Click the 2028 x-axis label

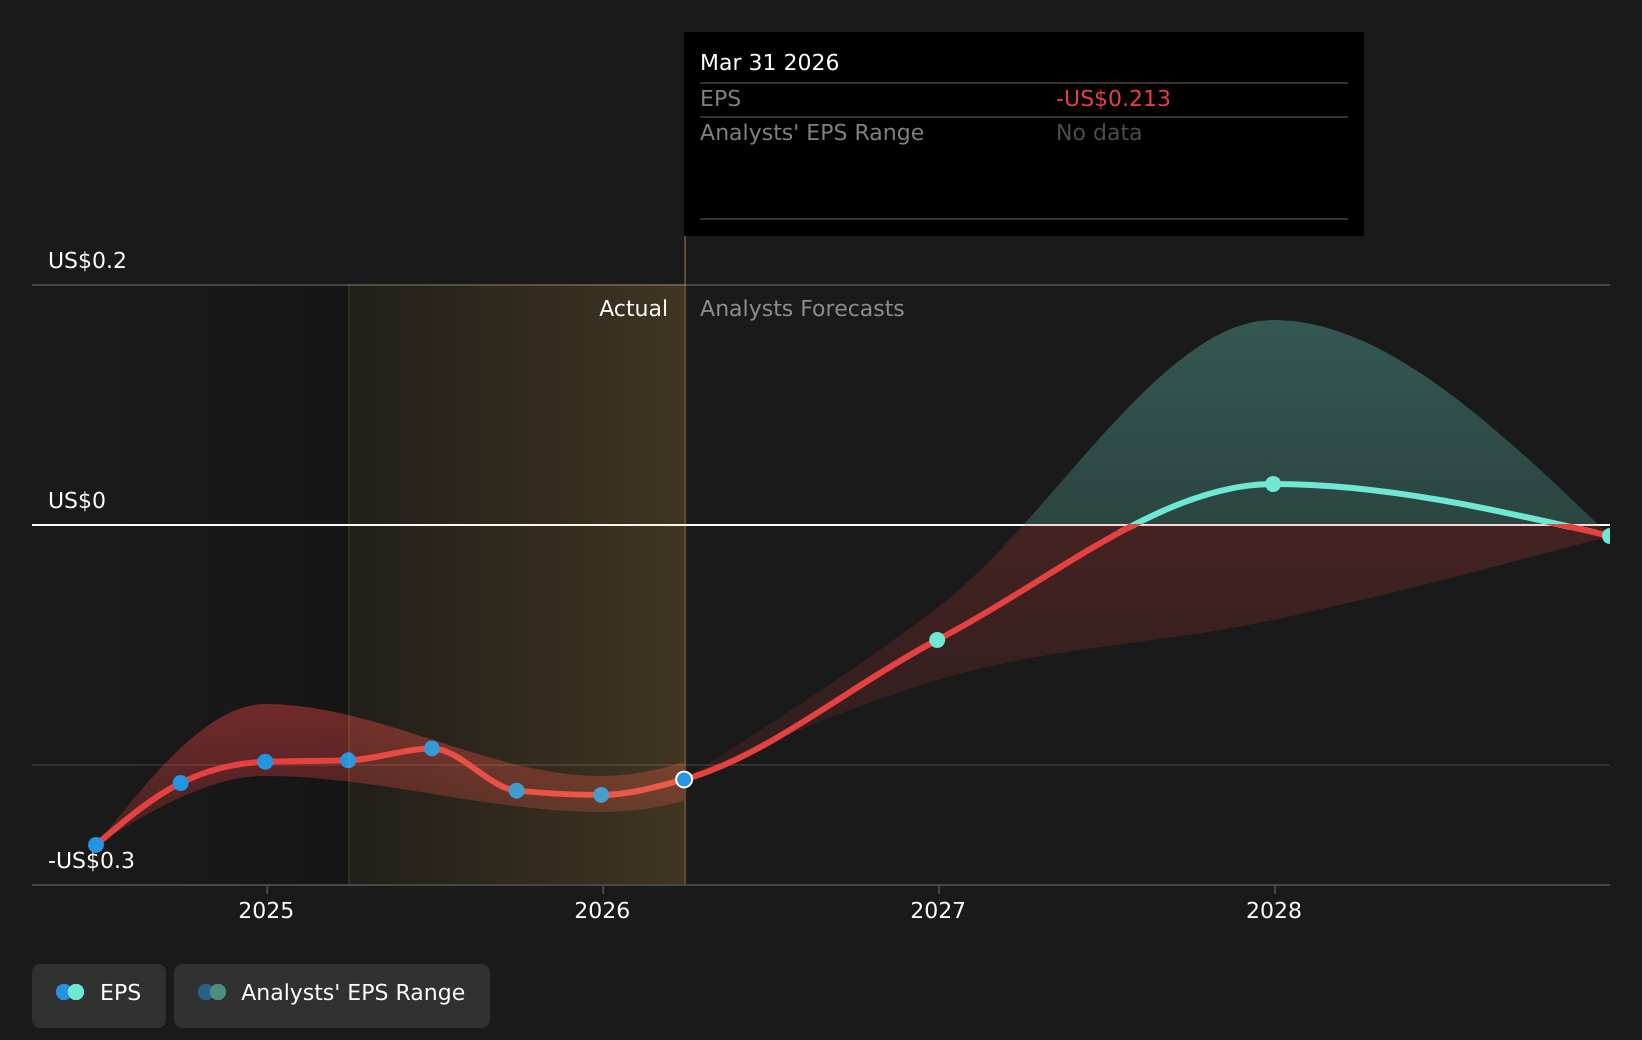(1274, 911)
